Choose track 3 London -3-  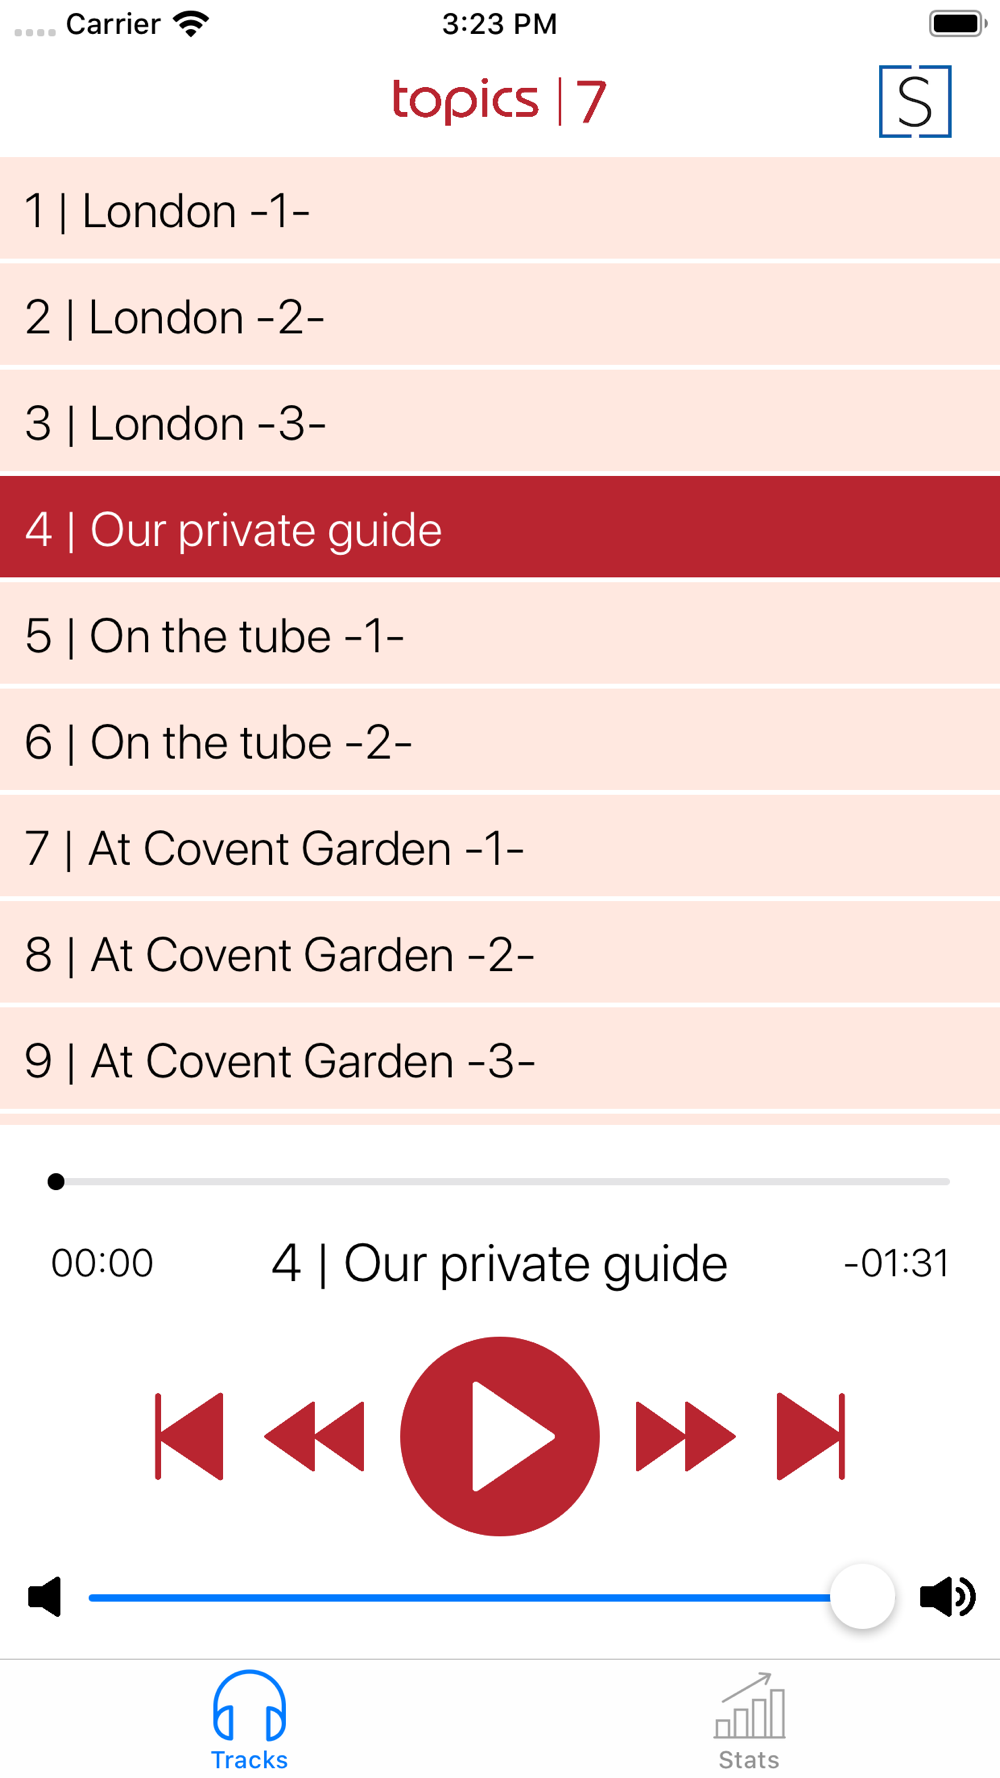(x=500, y=421)
